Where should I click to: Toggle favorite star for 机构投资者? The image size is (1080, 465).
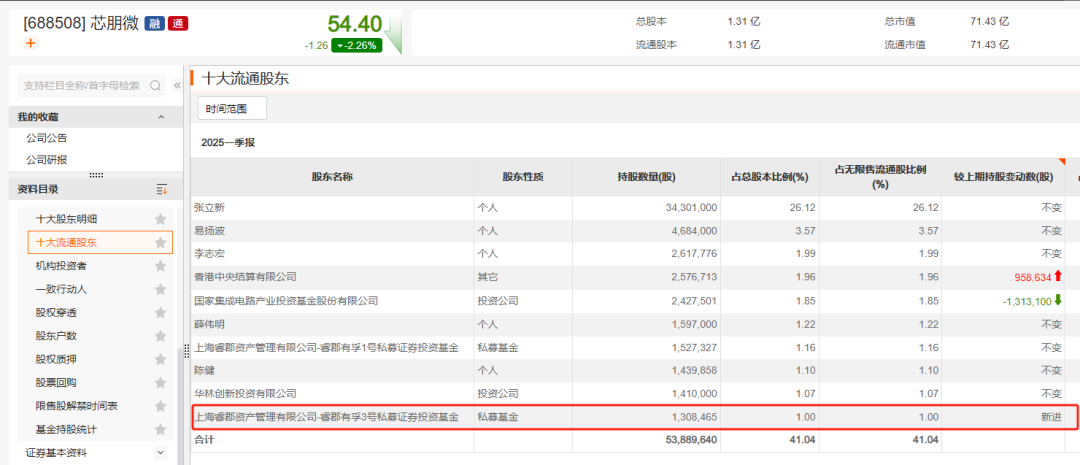click(x=160, y=266)
